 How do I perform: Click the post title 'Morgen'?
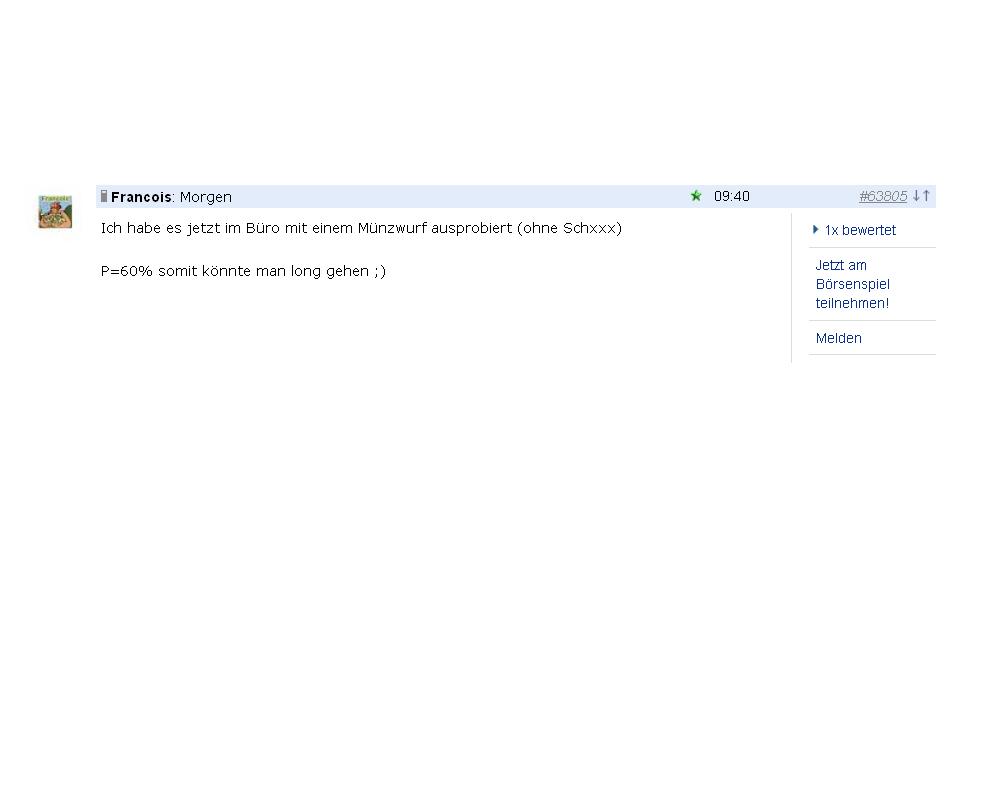point(205,197)
